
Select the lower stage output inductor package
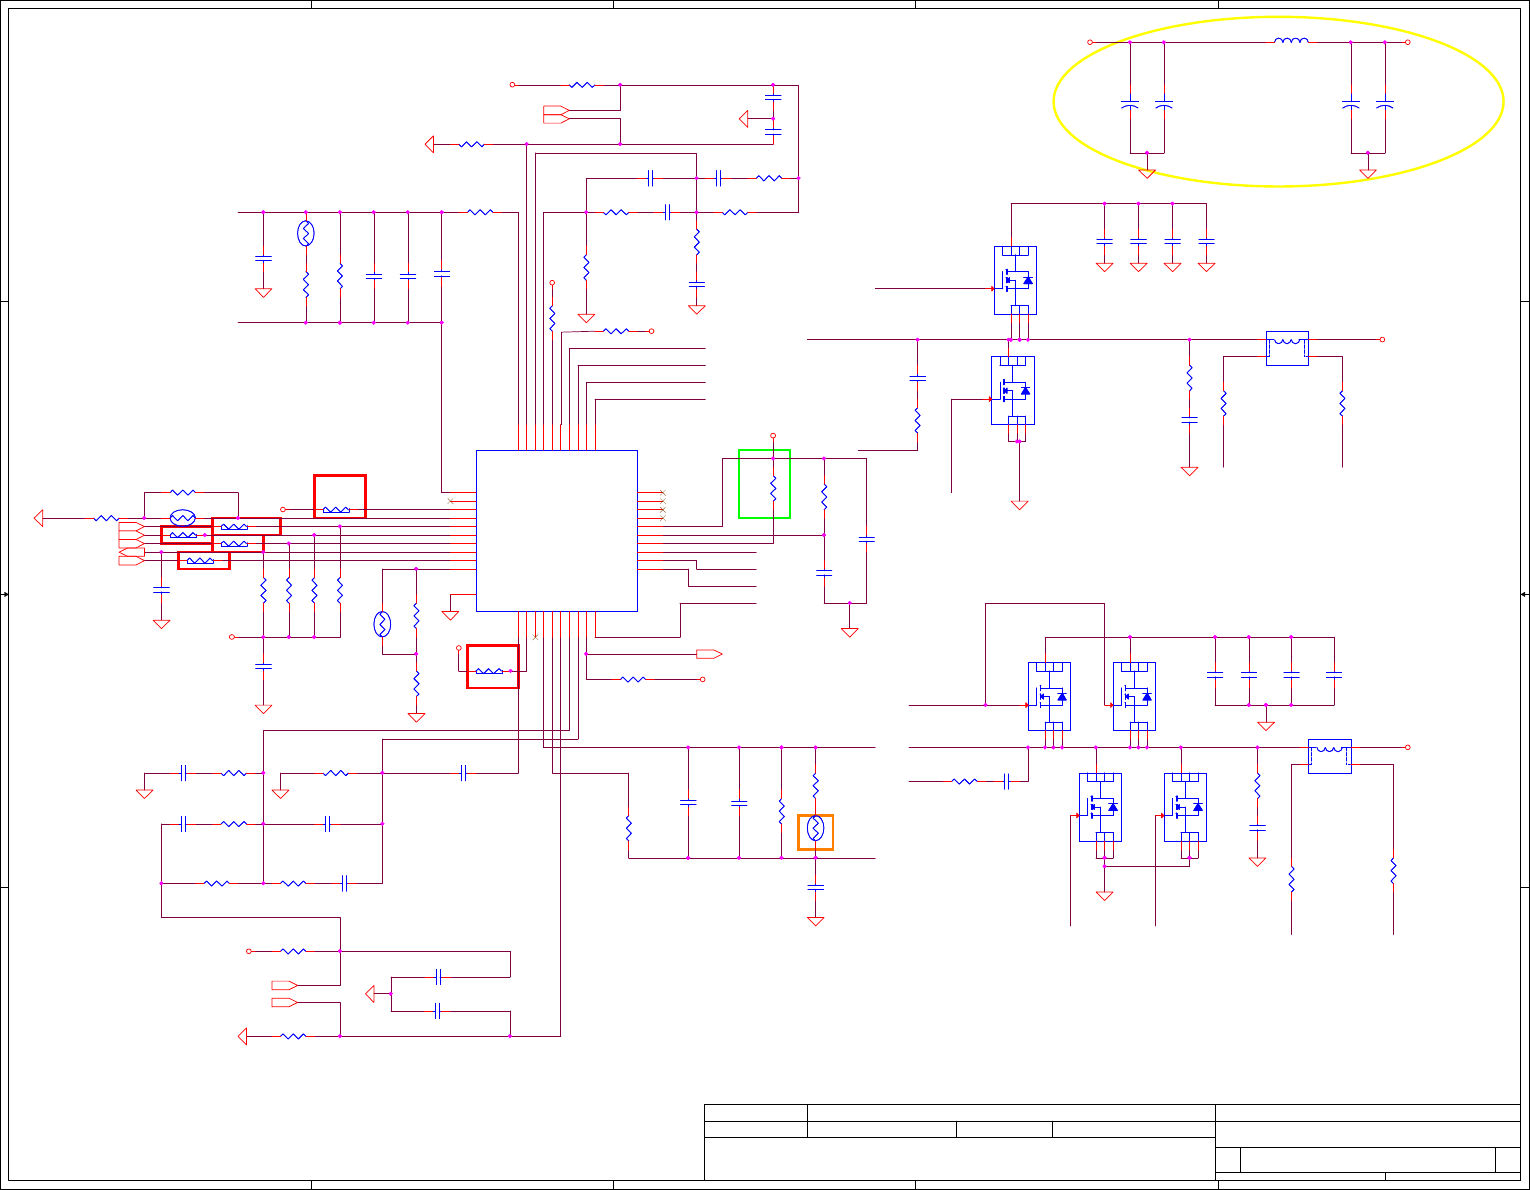point(1330,756)
